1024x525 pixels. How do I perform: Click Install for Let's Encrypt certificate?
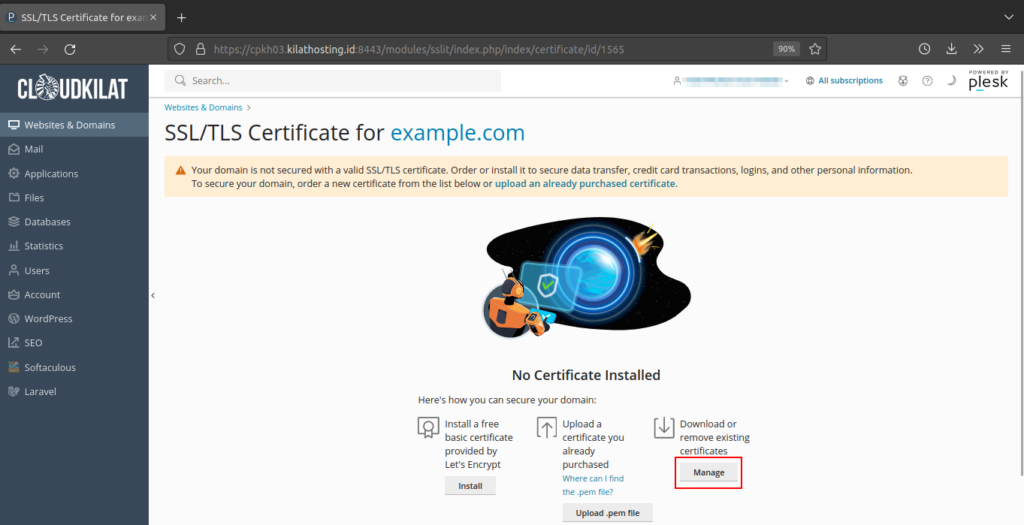coord(470,486)
